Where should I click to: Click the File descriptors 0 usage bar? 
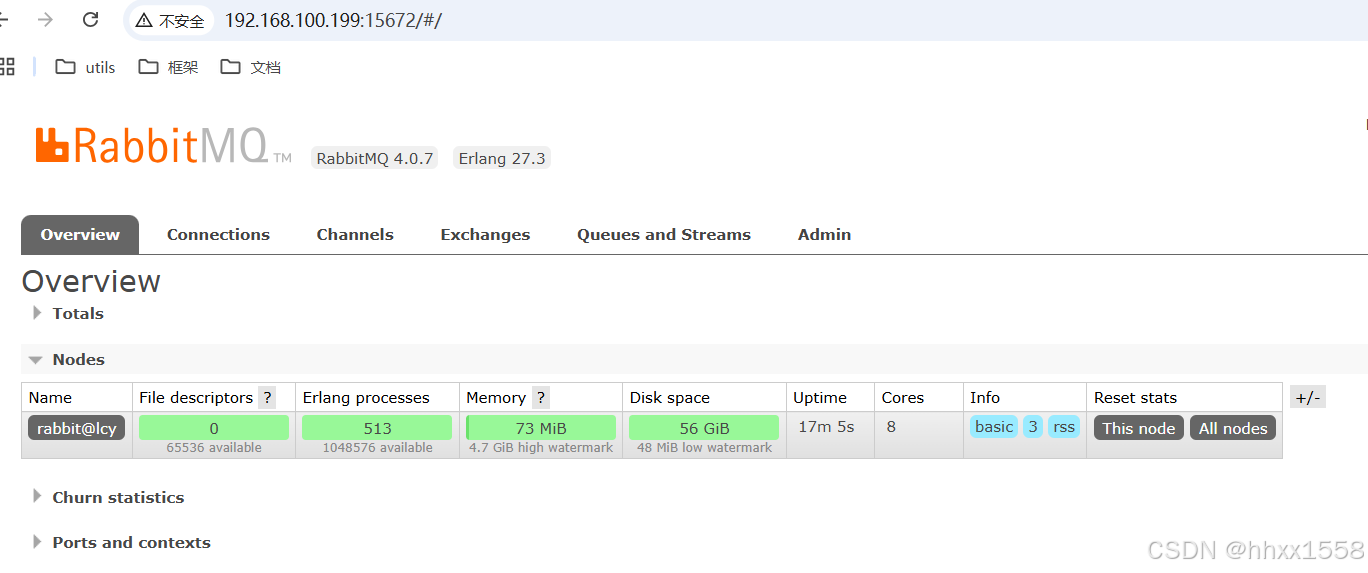point(214,428)
